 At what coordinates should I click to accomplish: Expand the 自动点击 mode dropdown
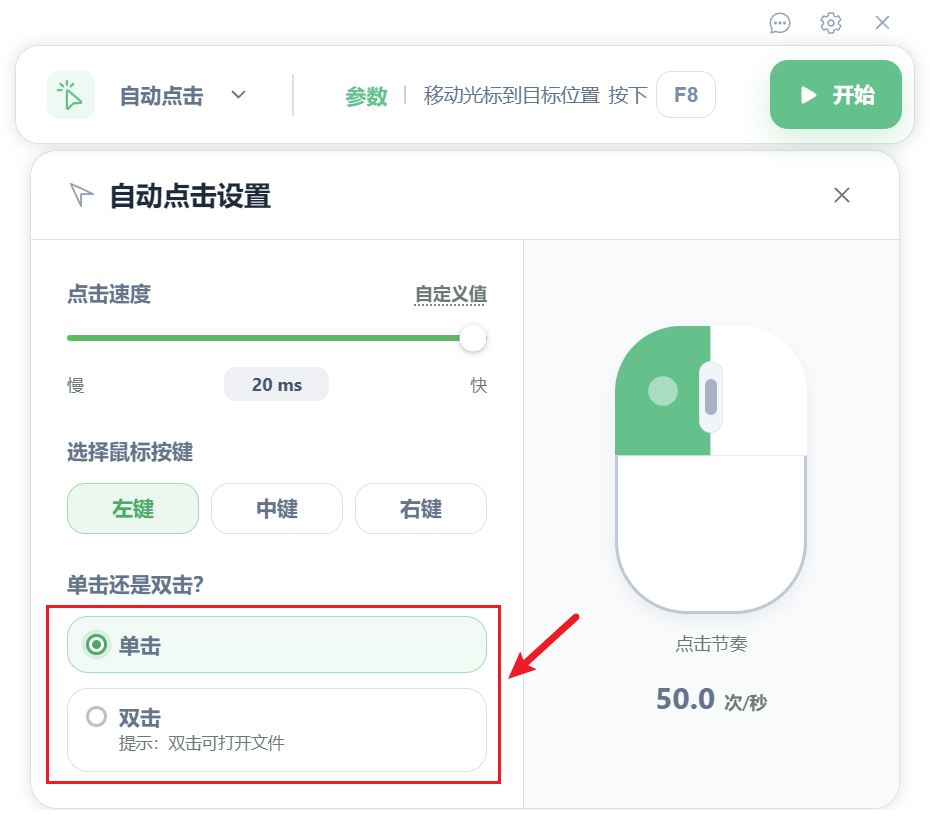(238, 95)
